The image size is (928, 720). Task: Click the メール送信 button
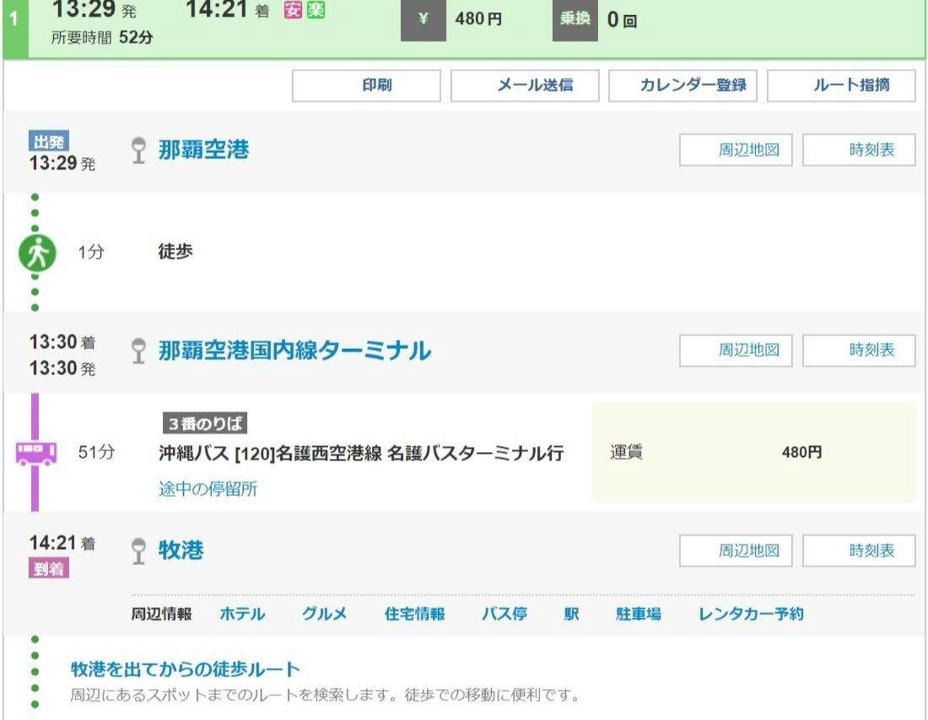(525, 86)
